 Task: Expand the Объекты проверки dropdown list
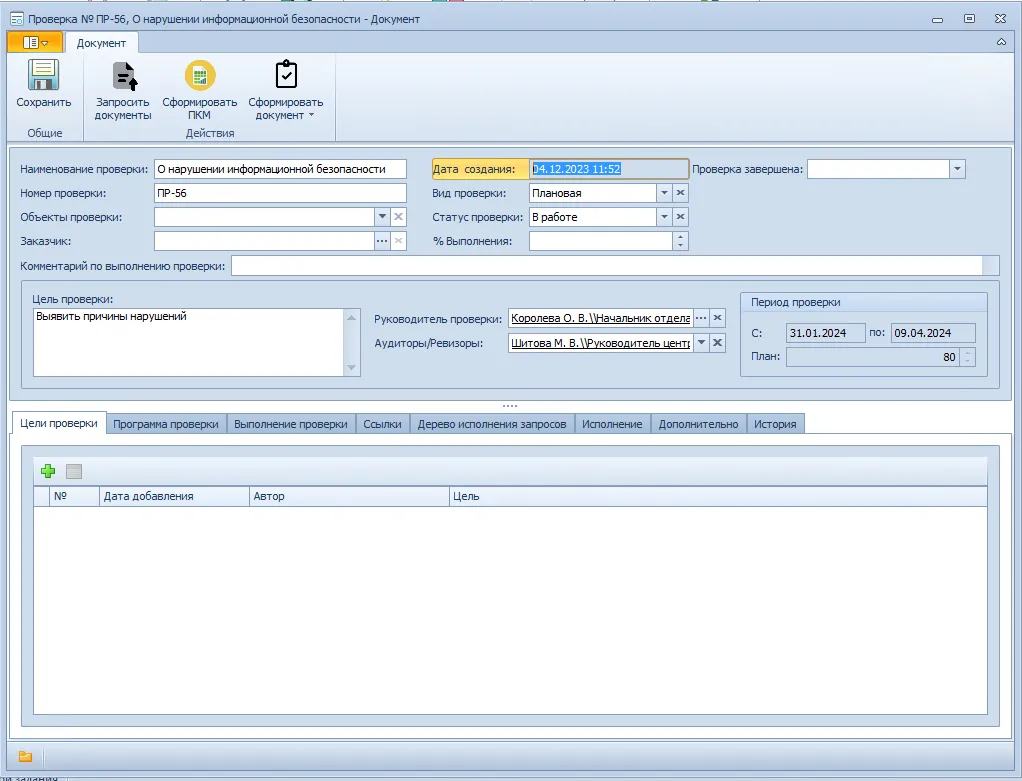coord(382,217)
